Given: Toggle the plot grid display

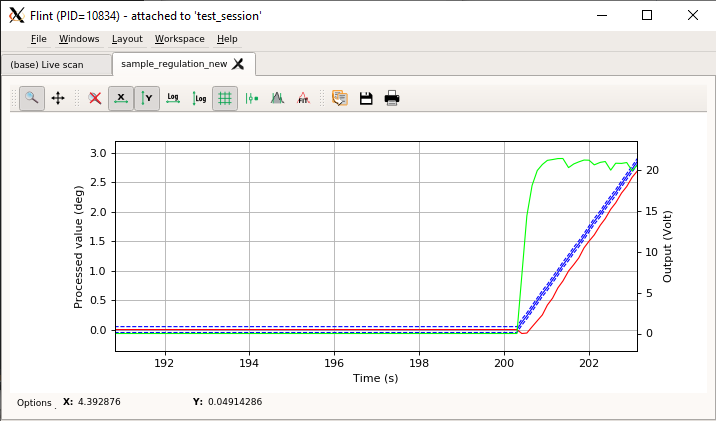Looking at the screenshot, I should click(225, 98).
